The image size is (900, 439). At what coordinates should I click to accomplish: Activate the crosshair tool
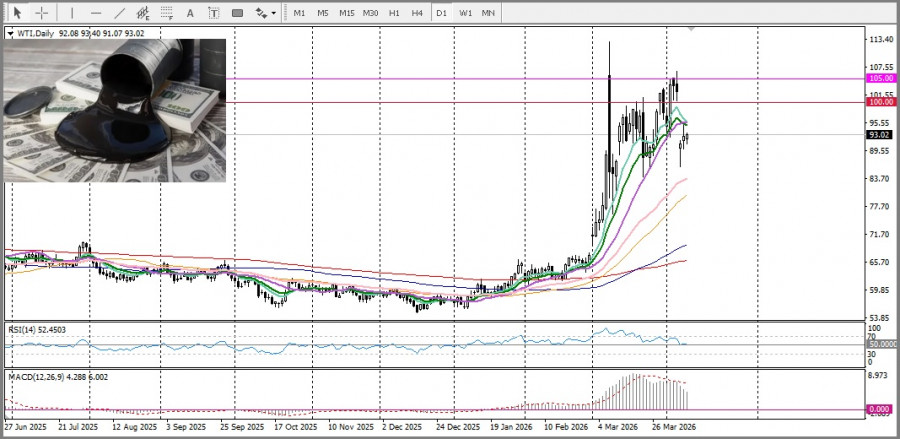point(42,13)
